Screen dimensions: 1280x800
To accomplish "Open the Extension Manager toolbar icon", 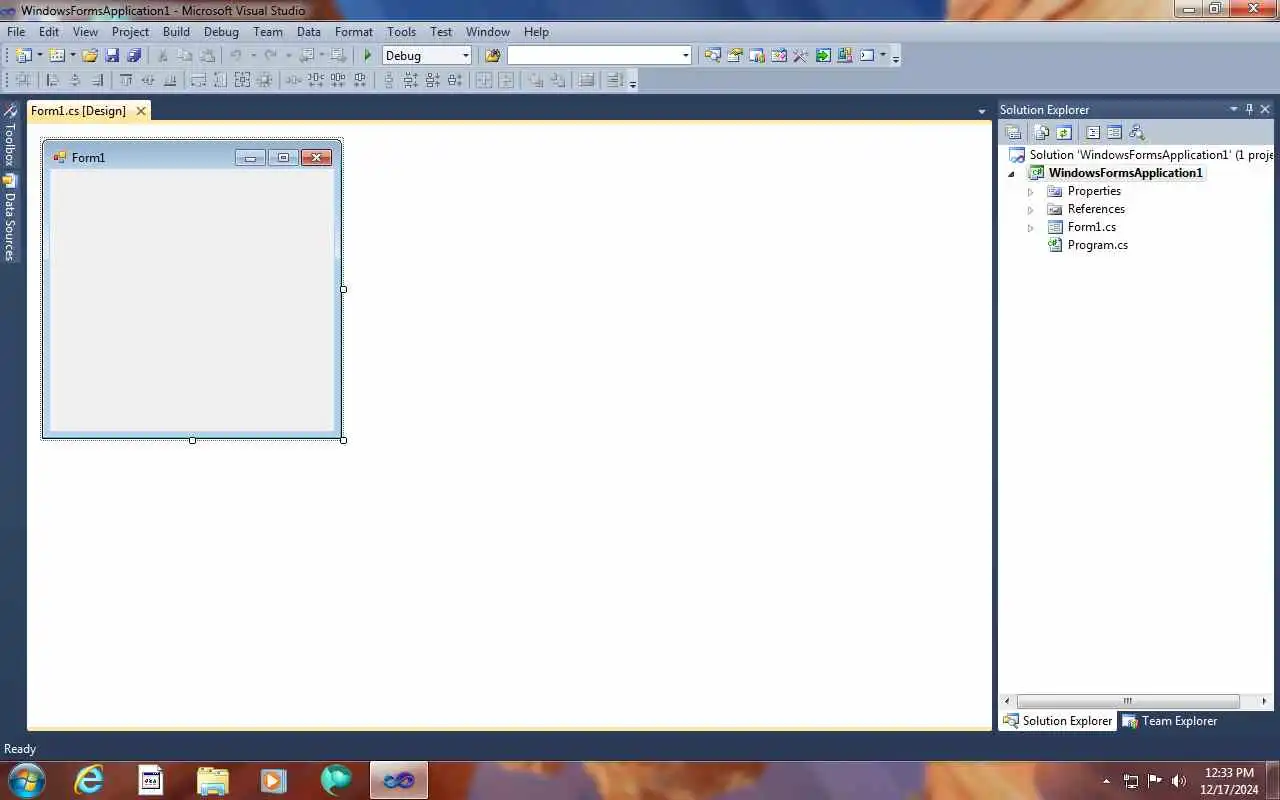I will click(845, 55).
